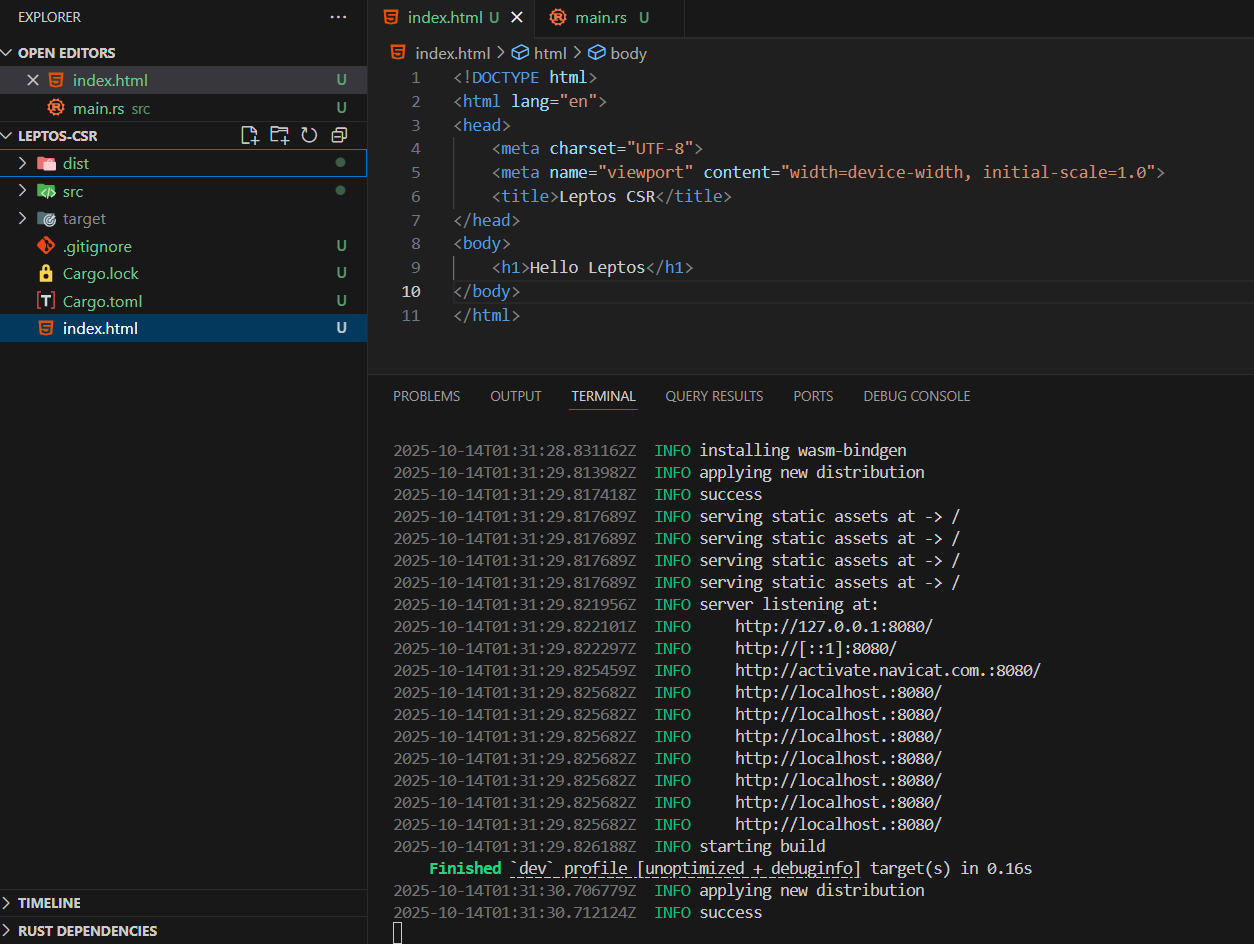Viewport: 1254px width, 944px height.
Task: Select the index.html editor tab
Action: coord(451,17)
